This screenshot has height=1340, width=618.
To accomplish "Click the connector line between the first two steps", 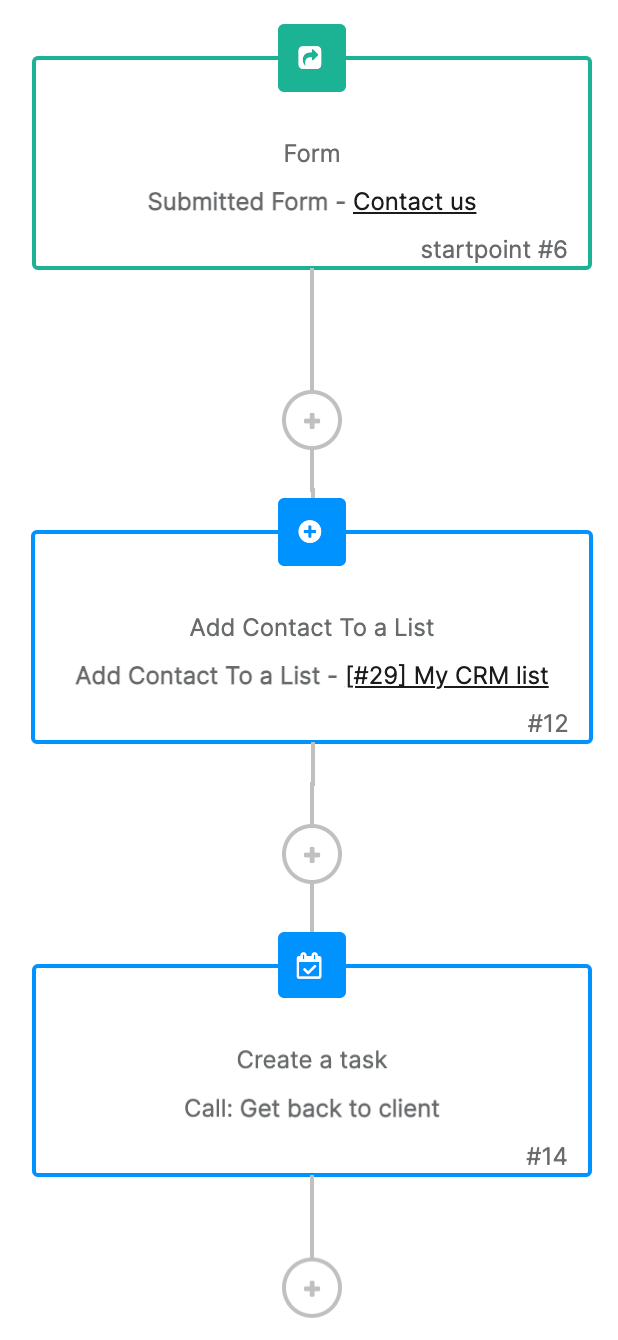I will pos(311,330).
